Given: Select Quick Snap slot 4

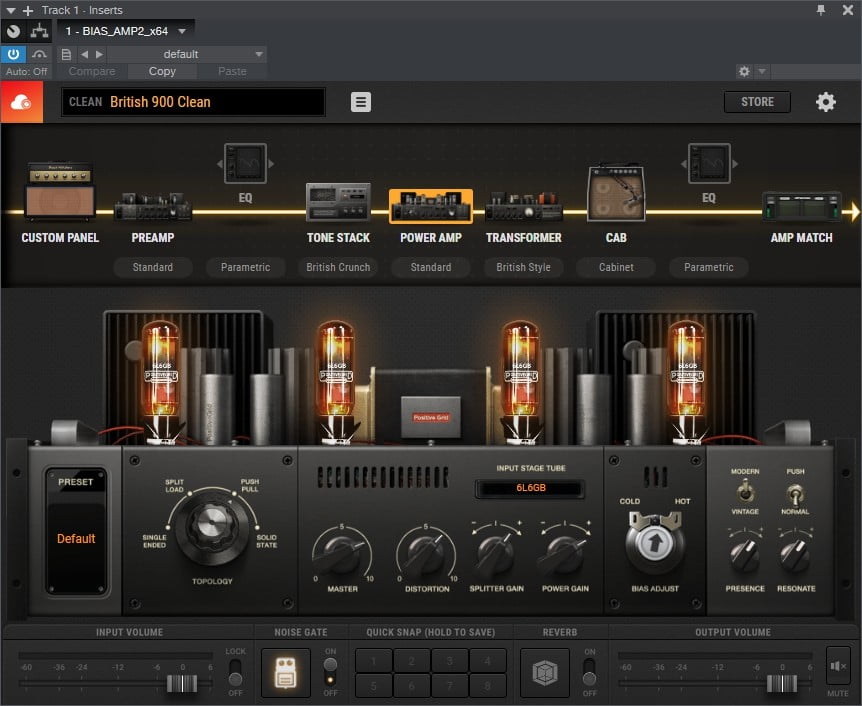Looking at the screenshot, I should click(488, 661).
